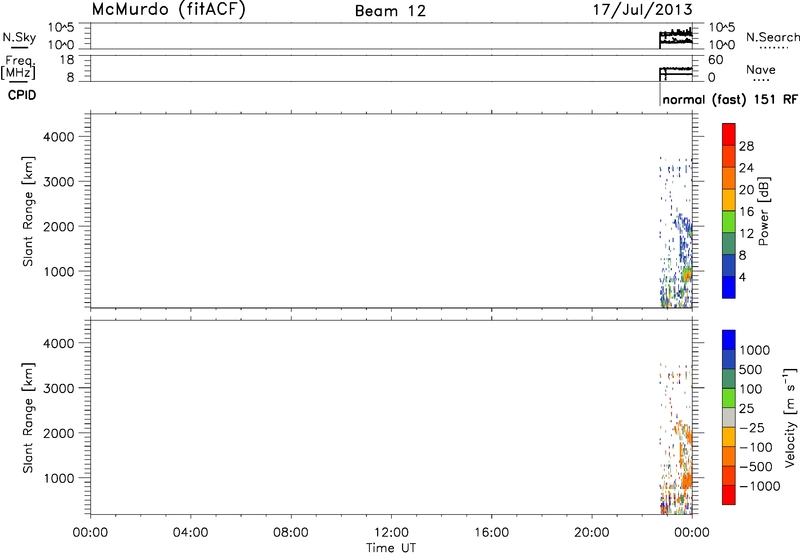Click 'Slant Range [km]' label of power panel
This screenshot has width=800, height=554.
coord(28,211)
